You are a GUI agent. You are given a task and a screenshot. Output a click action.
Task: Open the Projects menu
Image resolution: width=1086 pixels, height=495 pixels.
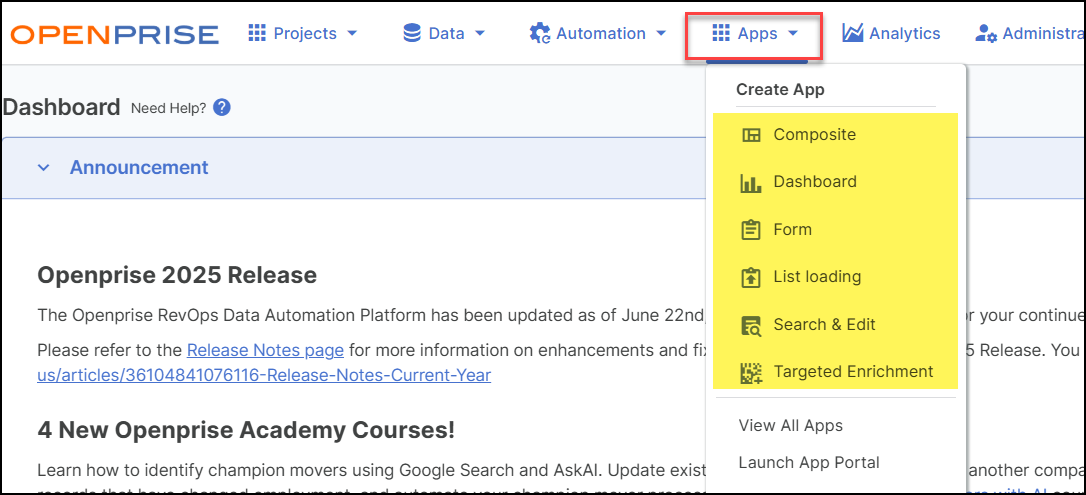303,33
